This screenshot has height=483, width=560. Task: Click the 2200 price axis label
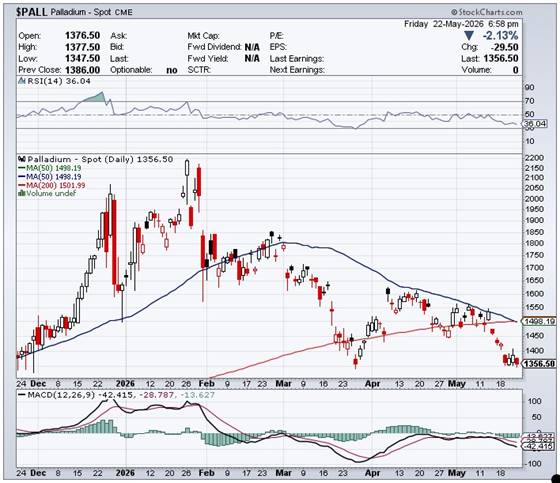coord(534,158)
